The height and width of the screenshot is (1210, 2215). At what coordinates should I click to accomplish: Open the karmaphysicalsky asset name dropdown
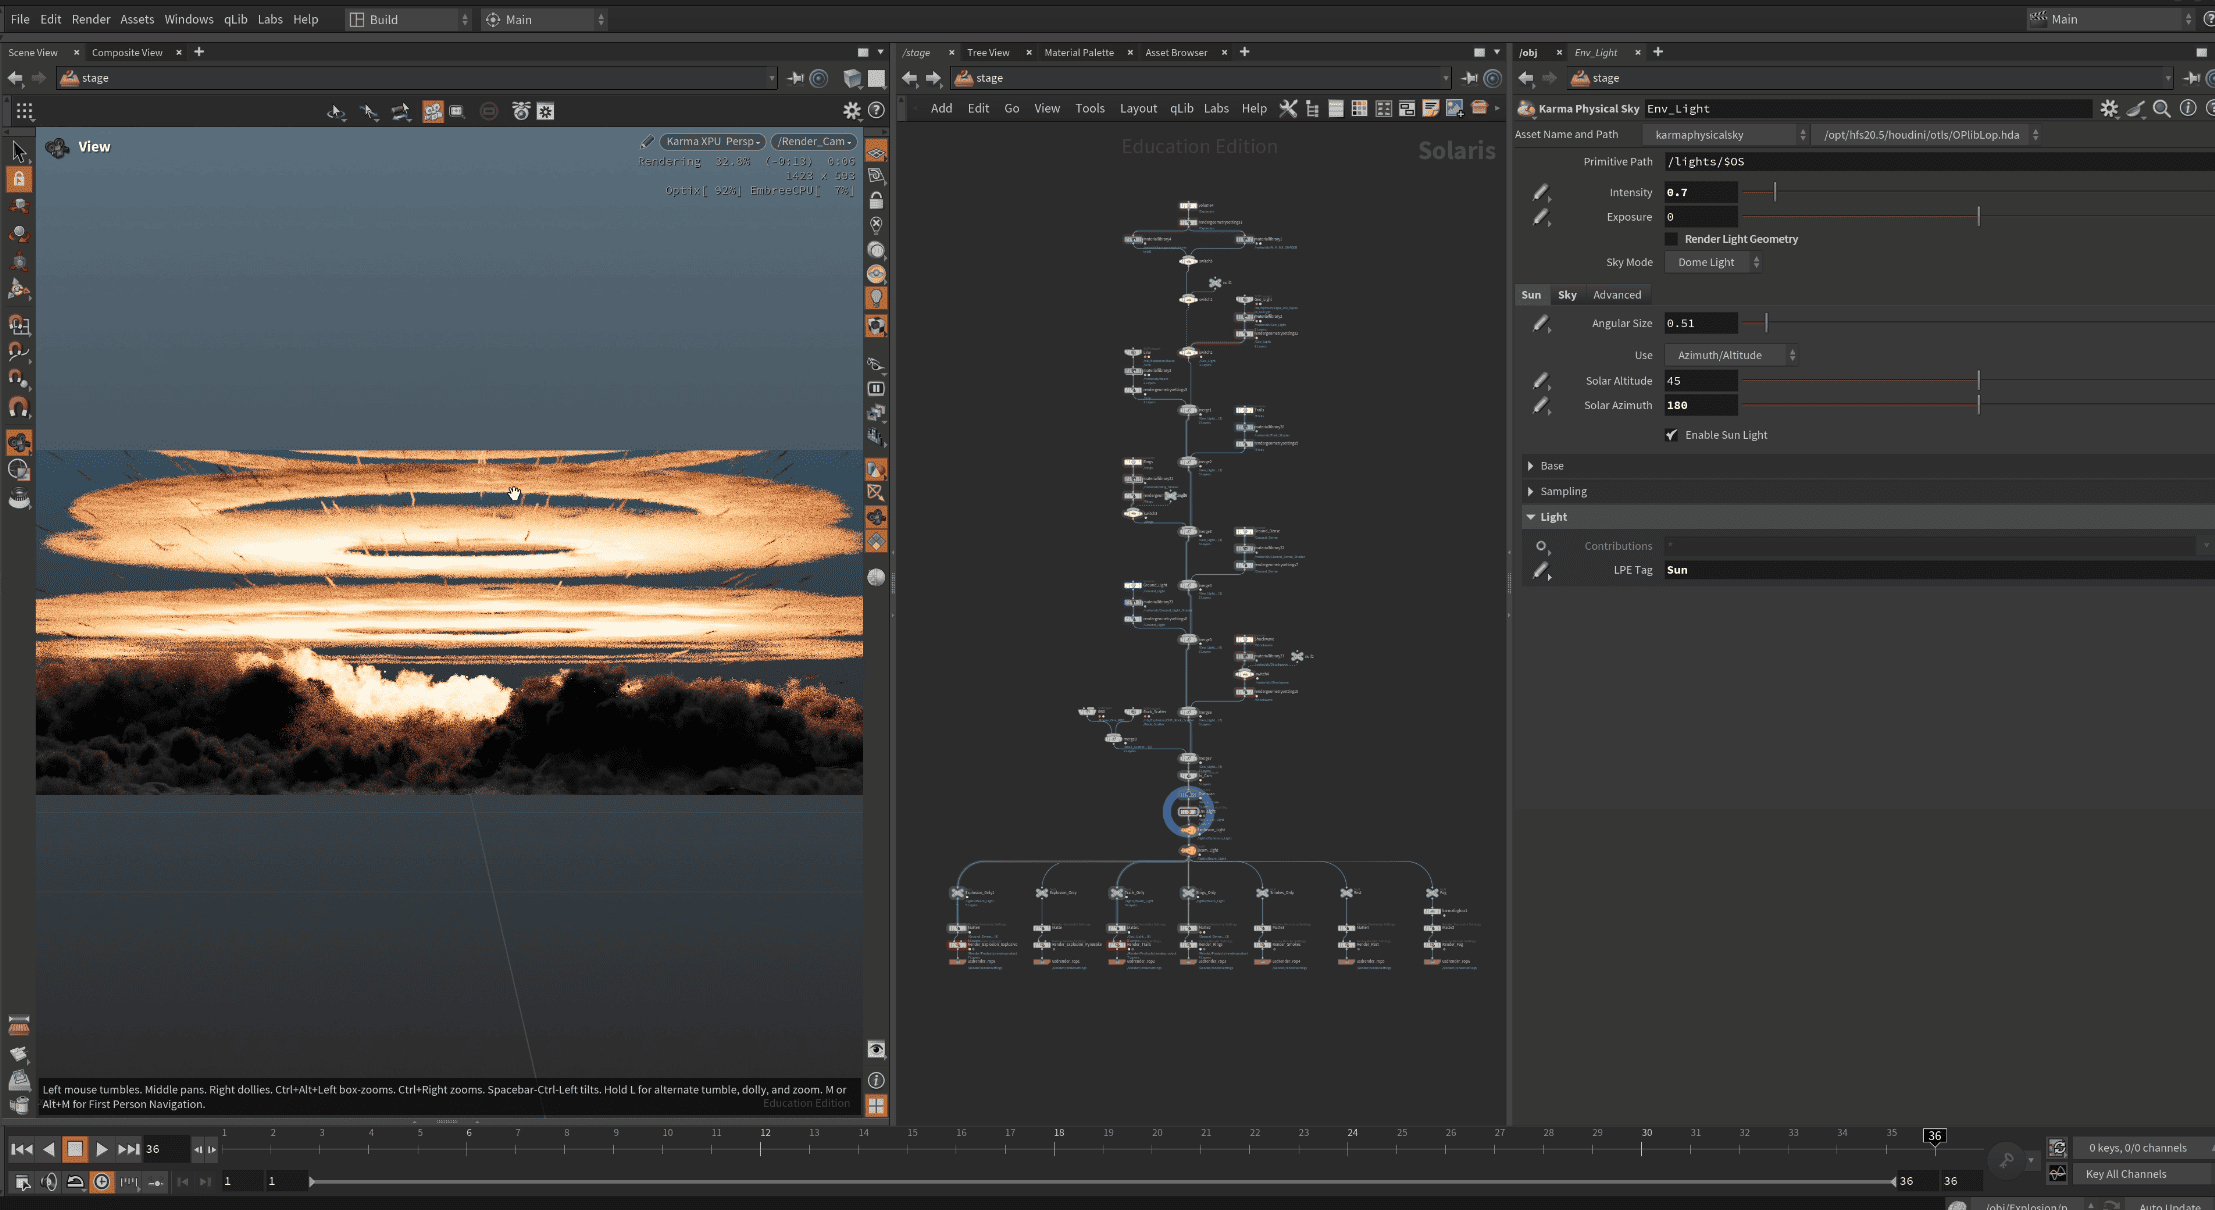1726,135
